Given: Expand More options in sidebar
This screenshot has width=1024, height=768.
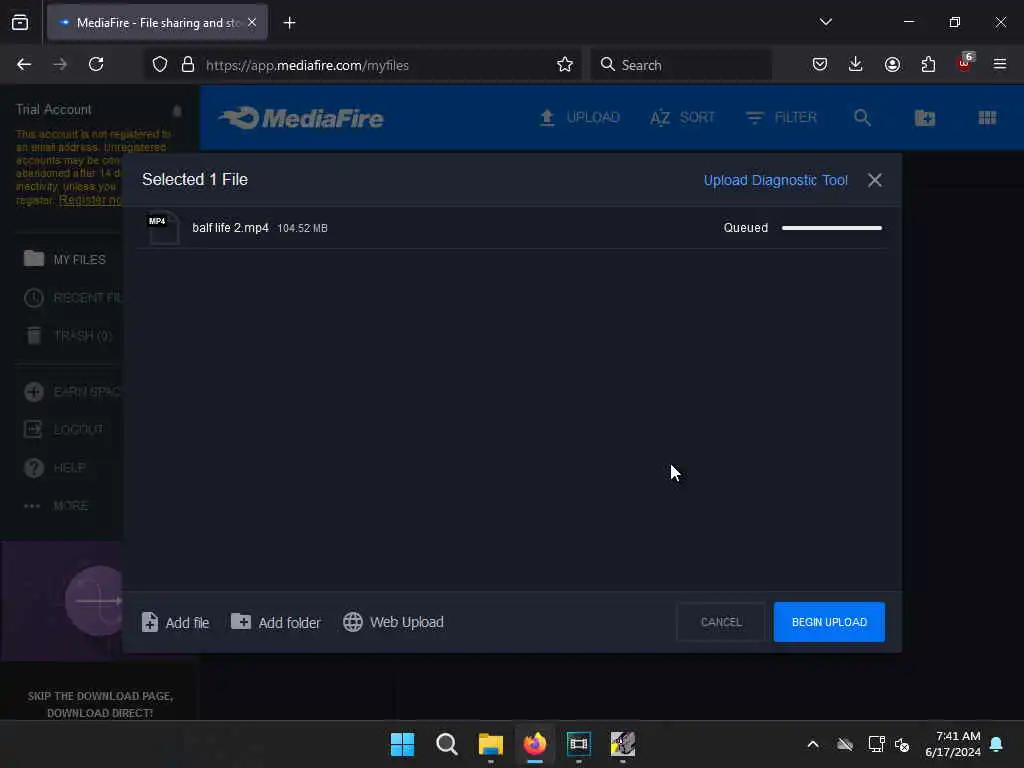Looking at the screenshot, I should [56, 505].
